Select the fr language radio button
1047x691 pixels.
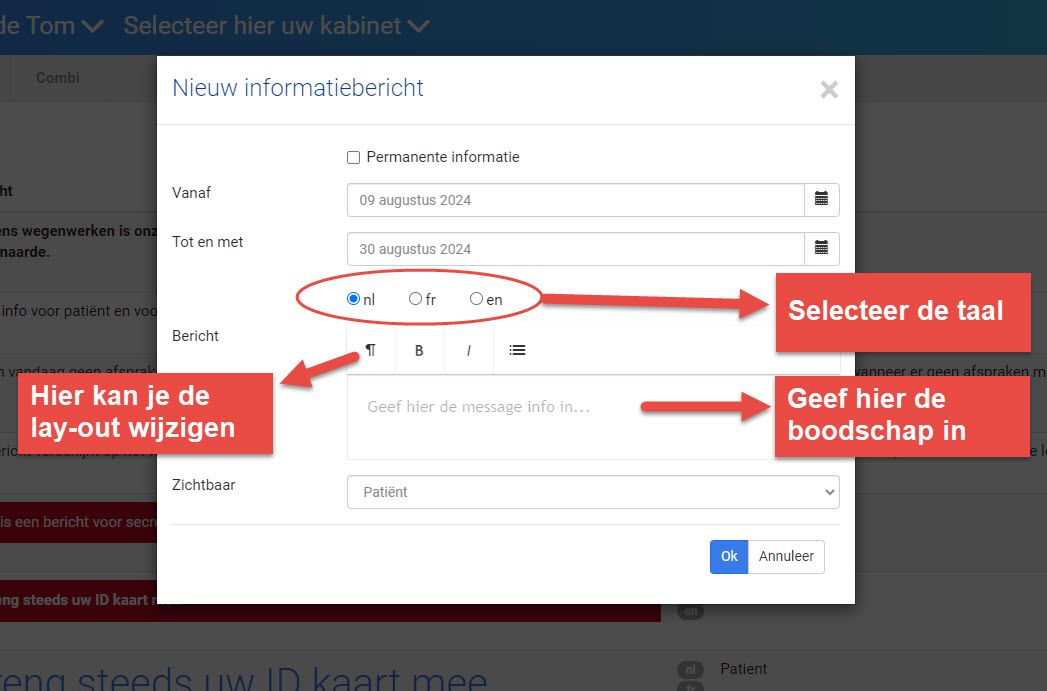pyautogui.click(x=415, y=299)
